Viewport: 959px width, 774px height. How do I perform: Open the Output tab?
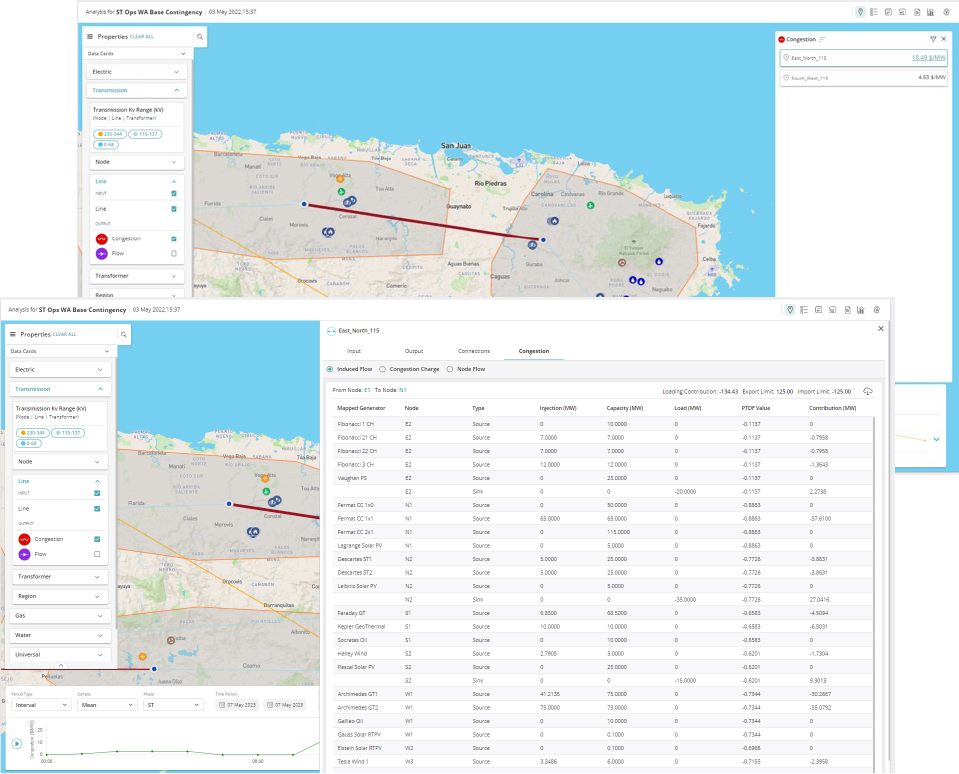(x=413, y=351)
